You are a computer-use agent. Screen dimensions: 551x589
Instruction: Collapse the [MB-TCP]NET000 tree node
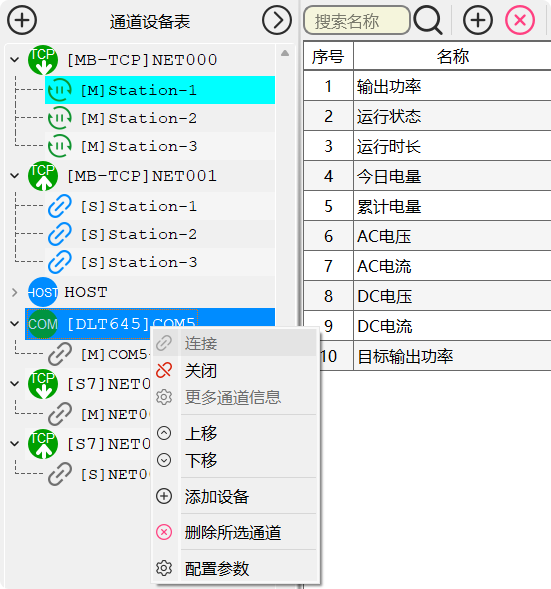15,60
